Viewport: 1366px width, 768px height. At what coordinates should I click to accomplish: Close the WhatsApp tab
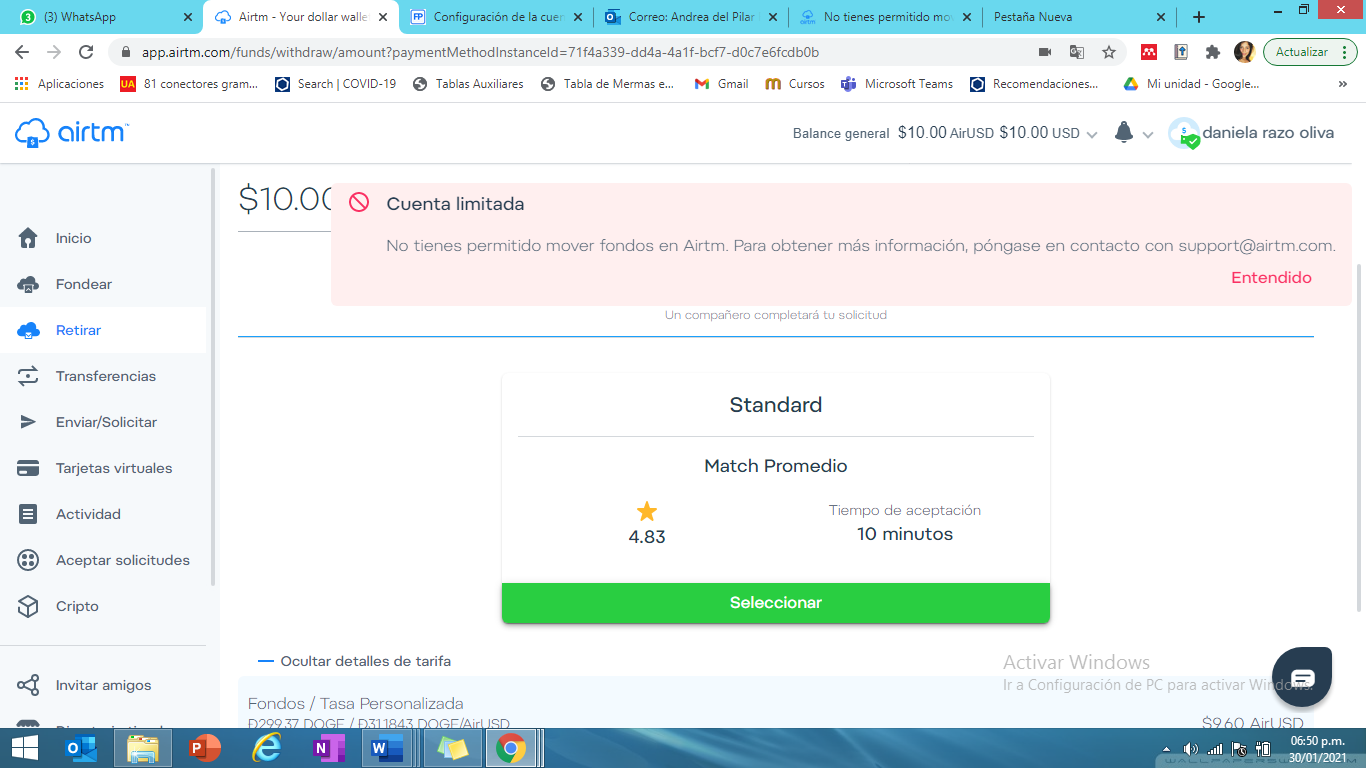point(188,17)
